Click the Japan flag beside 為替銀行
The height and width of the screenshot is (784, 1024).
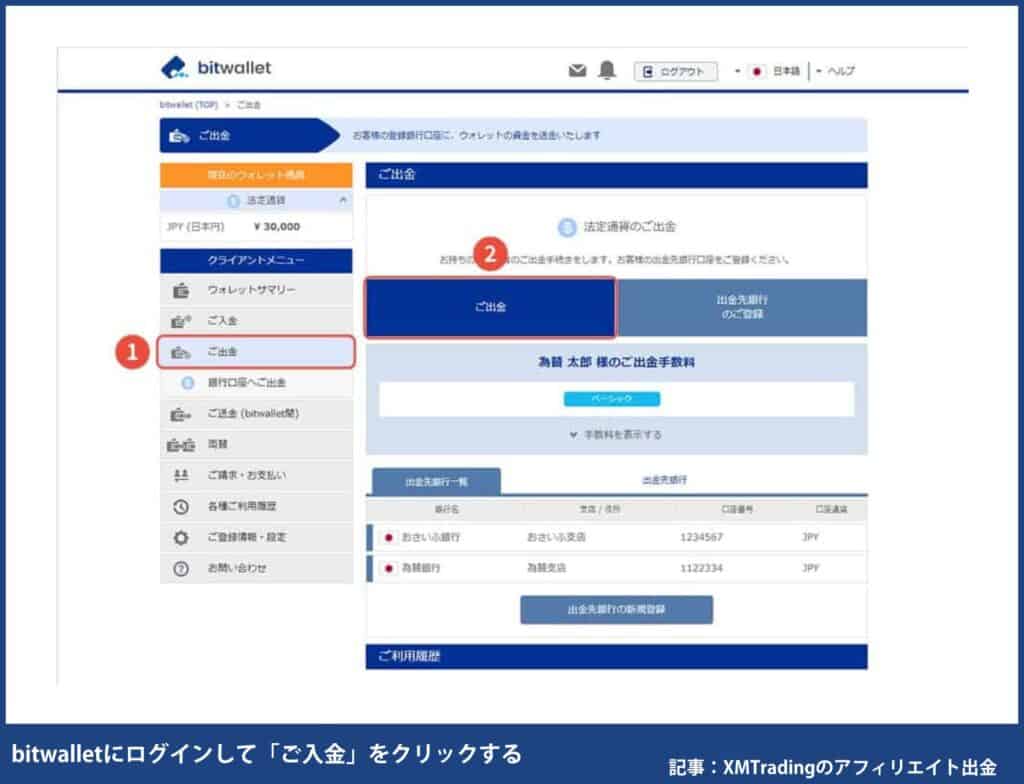389,568
